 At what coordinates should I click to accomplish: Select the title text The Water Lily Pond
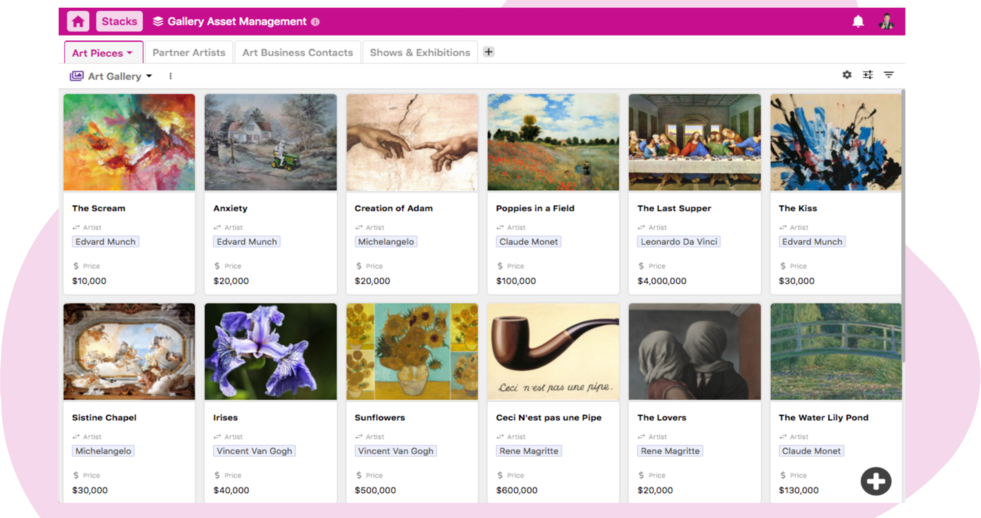click(823, 418)
